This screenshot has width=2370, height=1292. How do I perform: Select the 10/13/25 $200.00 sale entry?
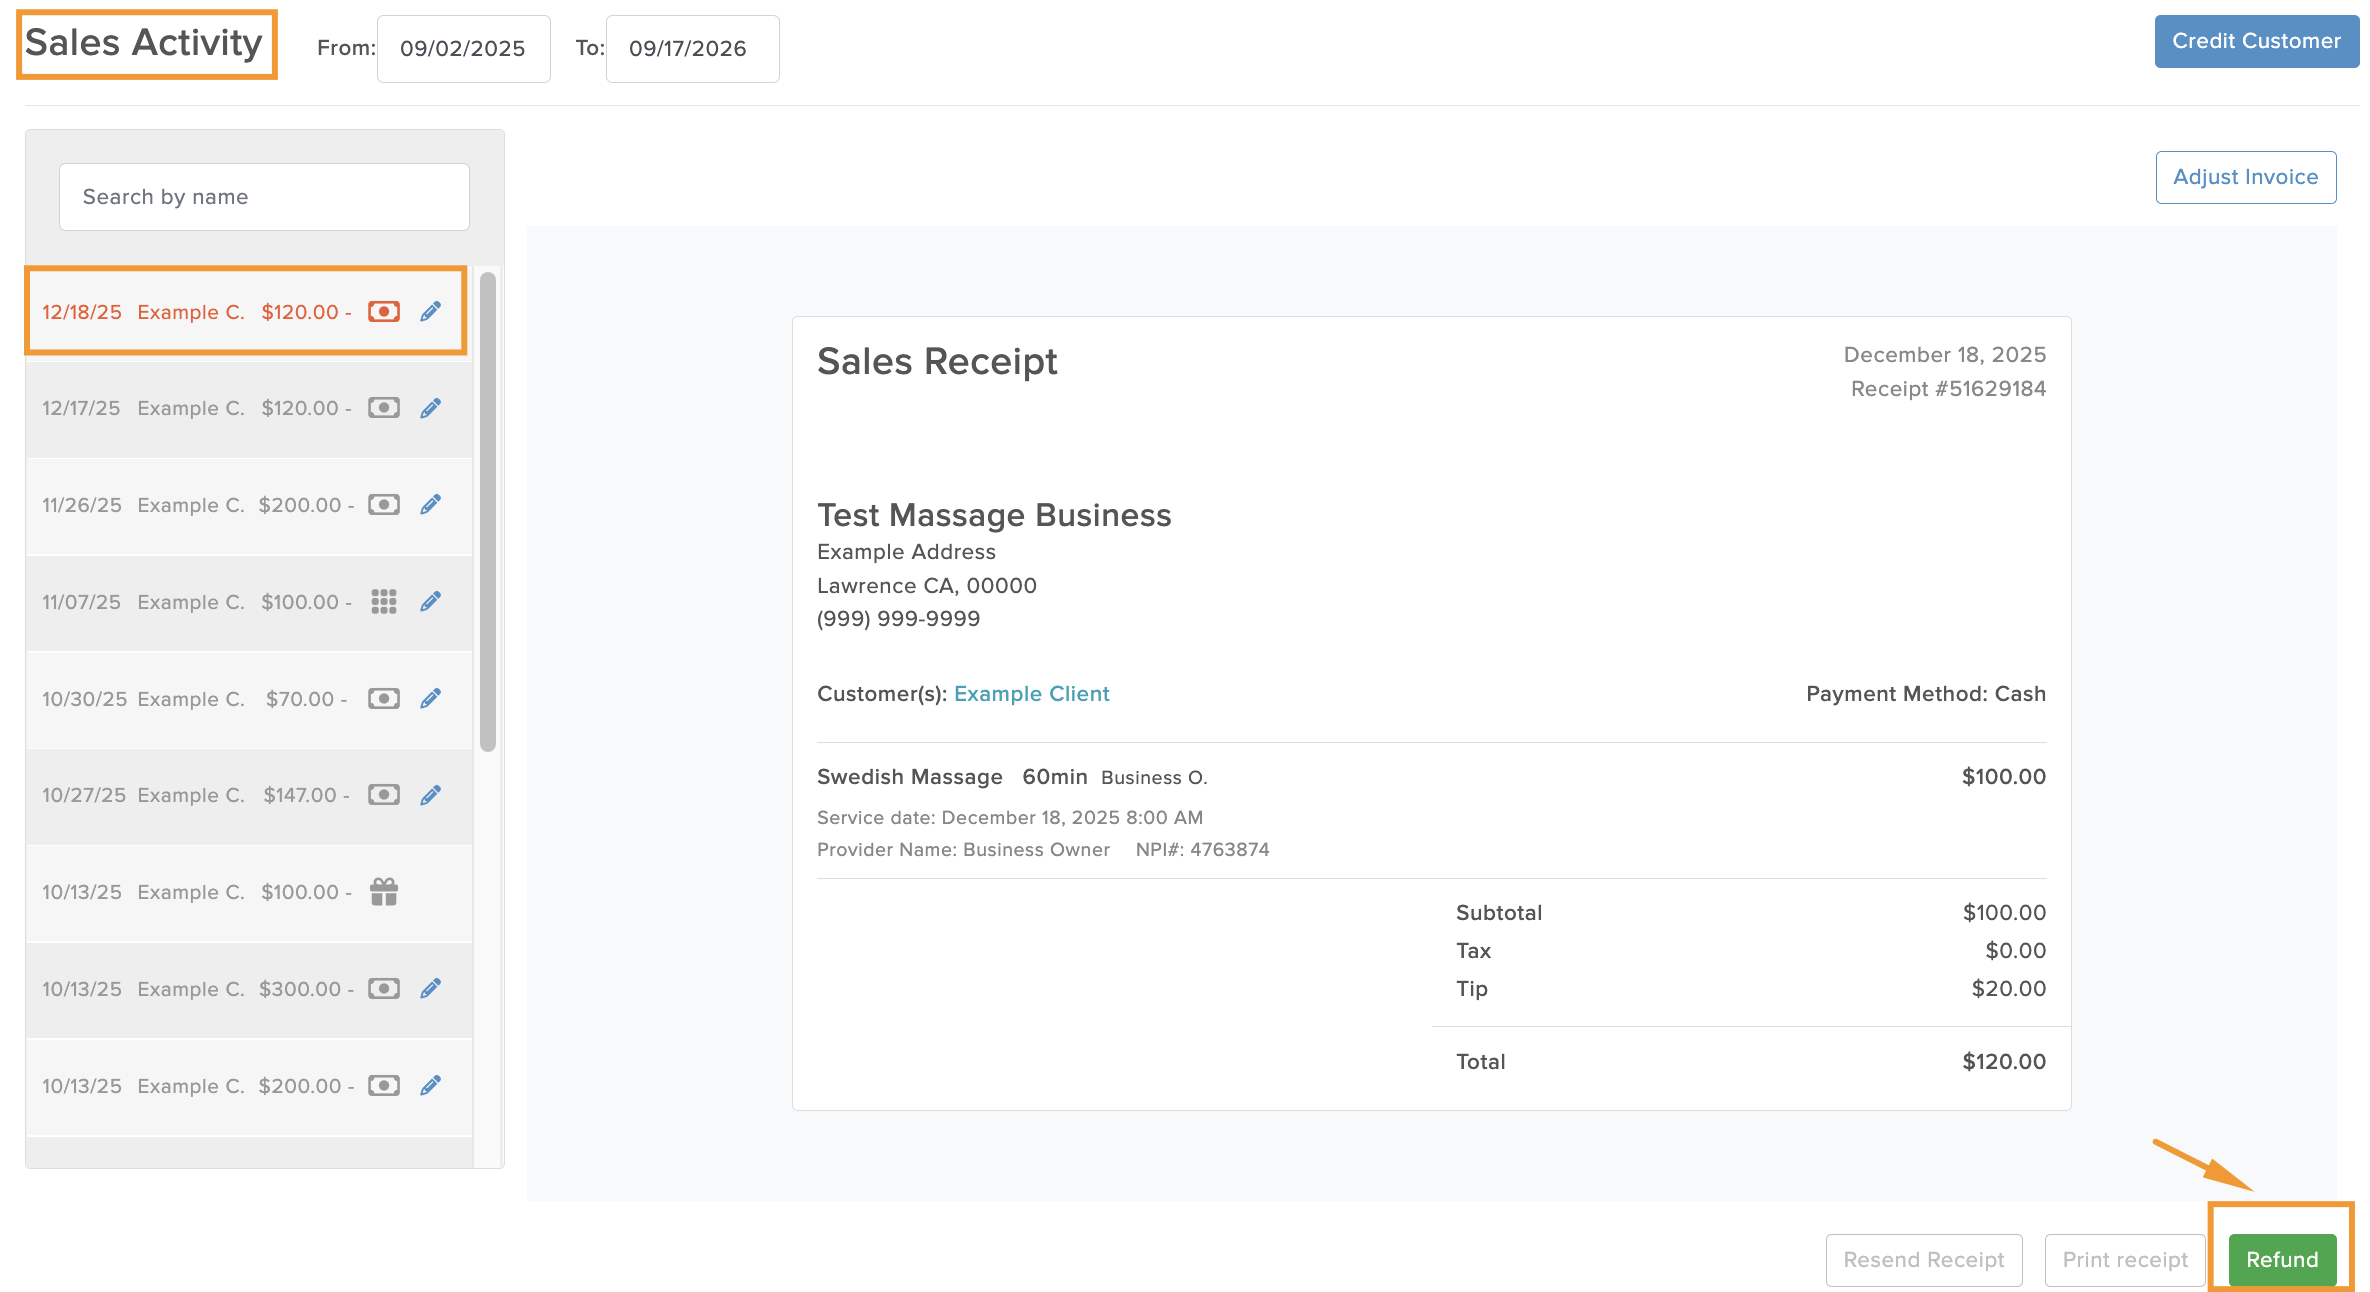coord(249,1086)
